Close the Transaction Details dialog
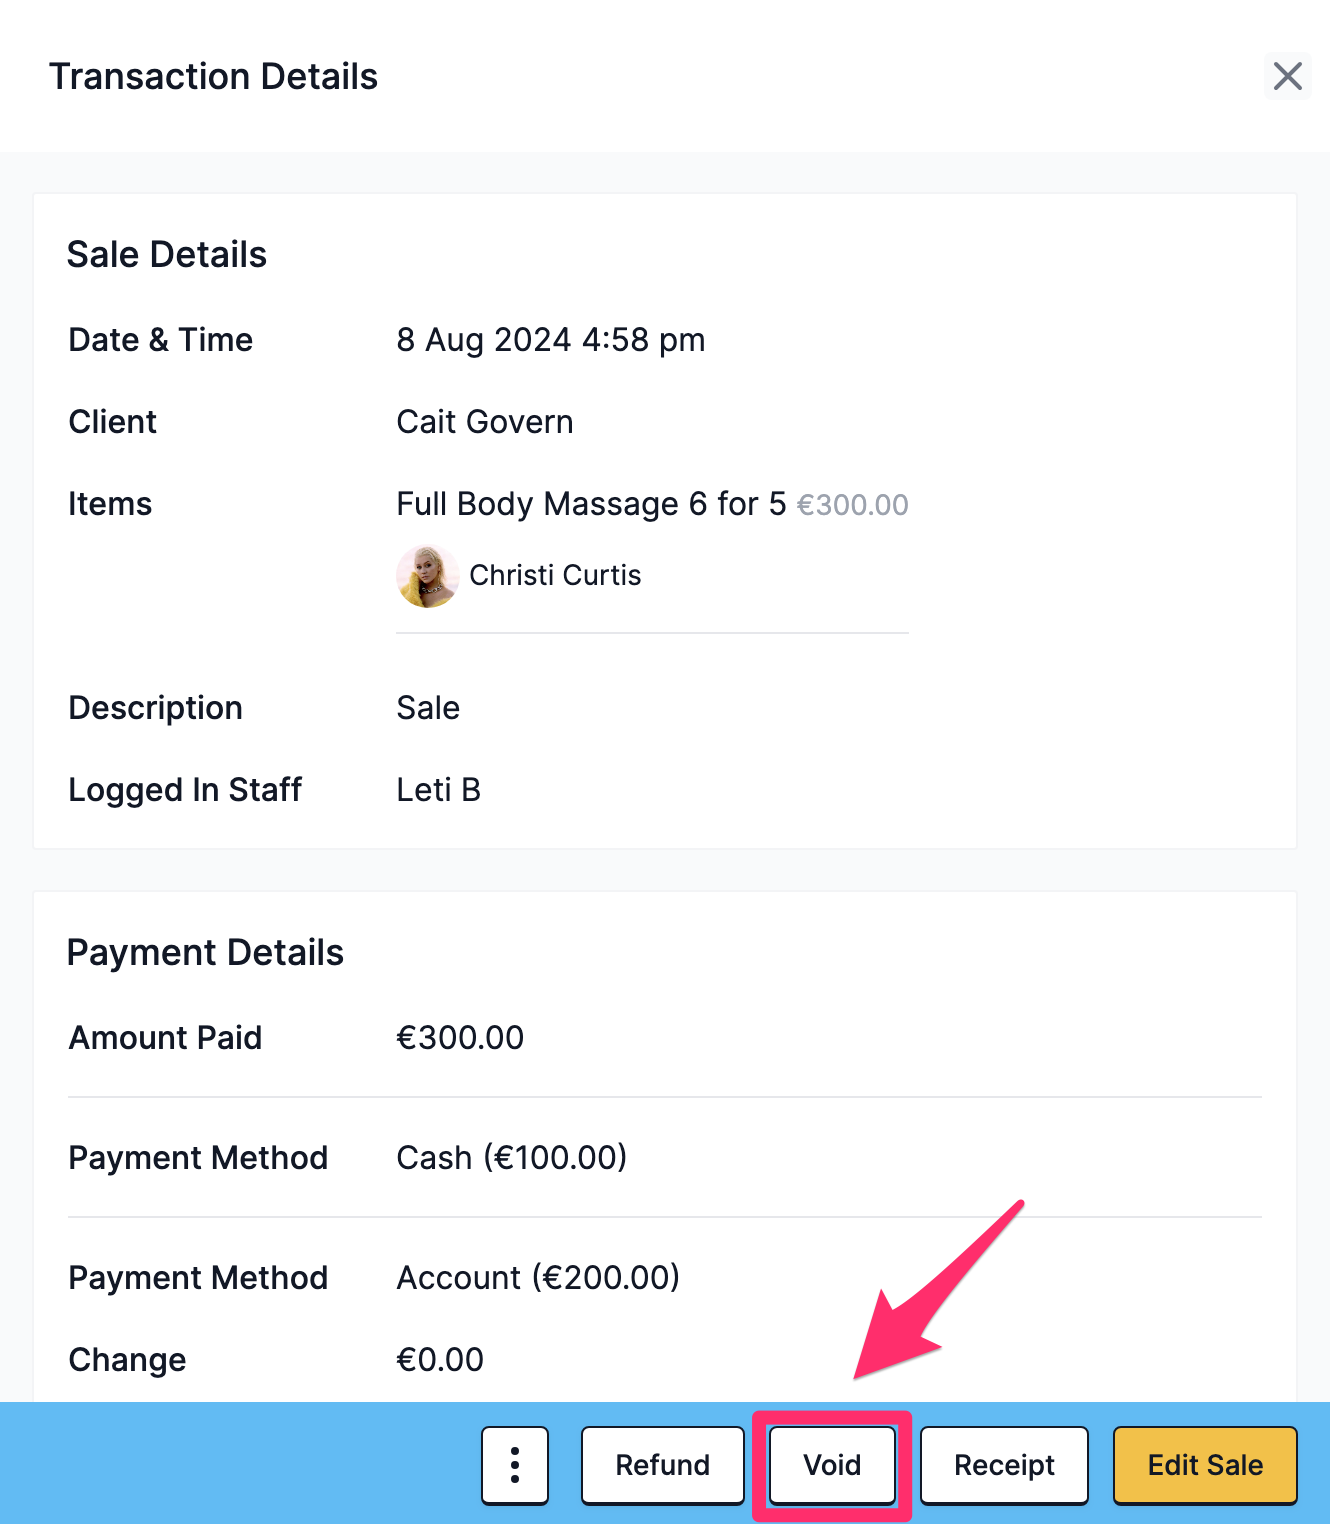The height and width of the screenshot is (1524, 1330). pos(1287,76)
